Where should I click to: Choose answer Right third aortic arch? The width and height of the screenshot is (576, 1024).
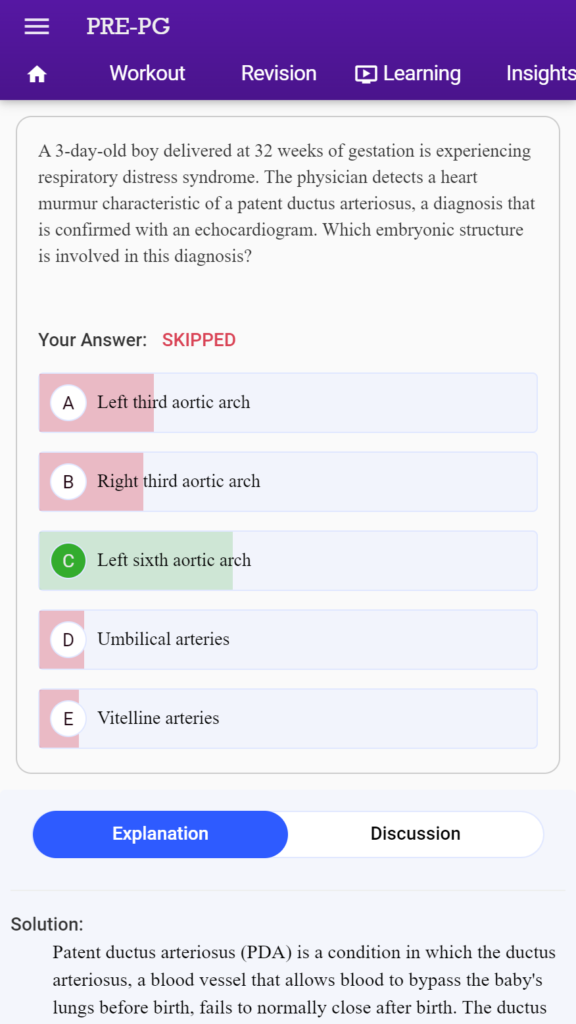[x=288, y=482]
